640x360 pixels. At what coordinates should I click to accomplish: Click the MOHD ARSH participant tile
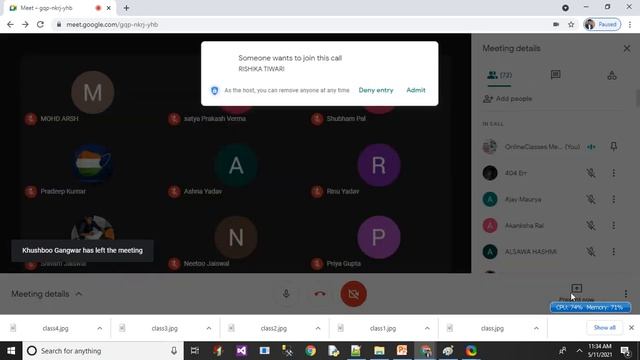(93, 92)
